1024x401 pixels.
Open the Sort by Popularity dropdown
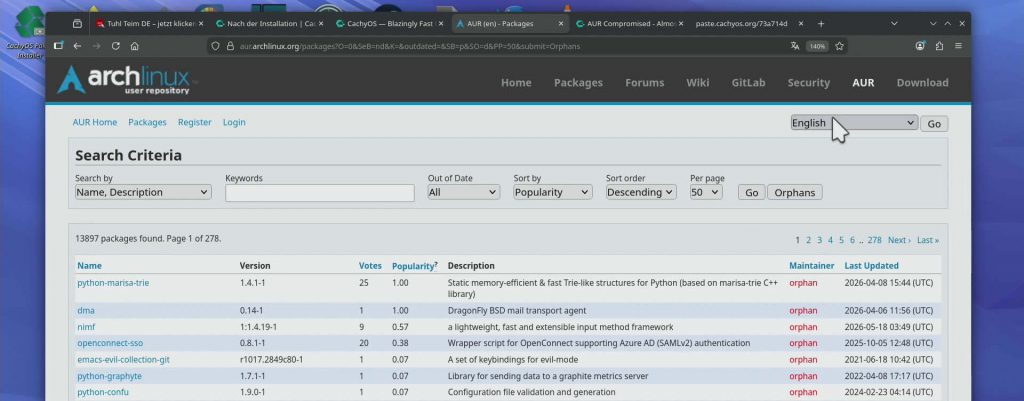click(552, 192)
